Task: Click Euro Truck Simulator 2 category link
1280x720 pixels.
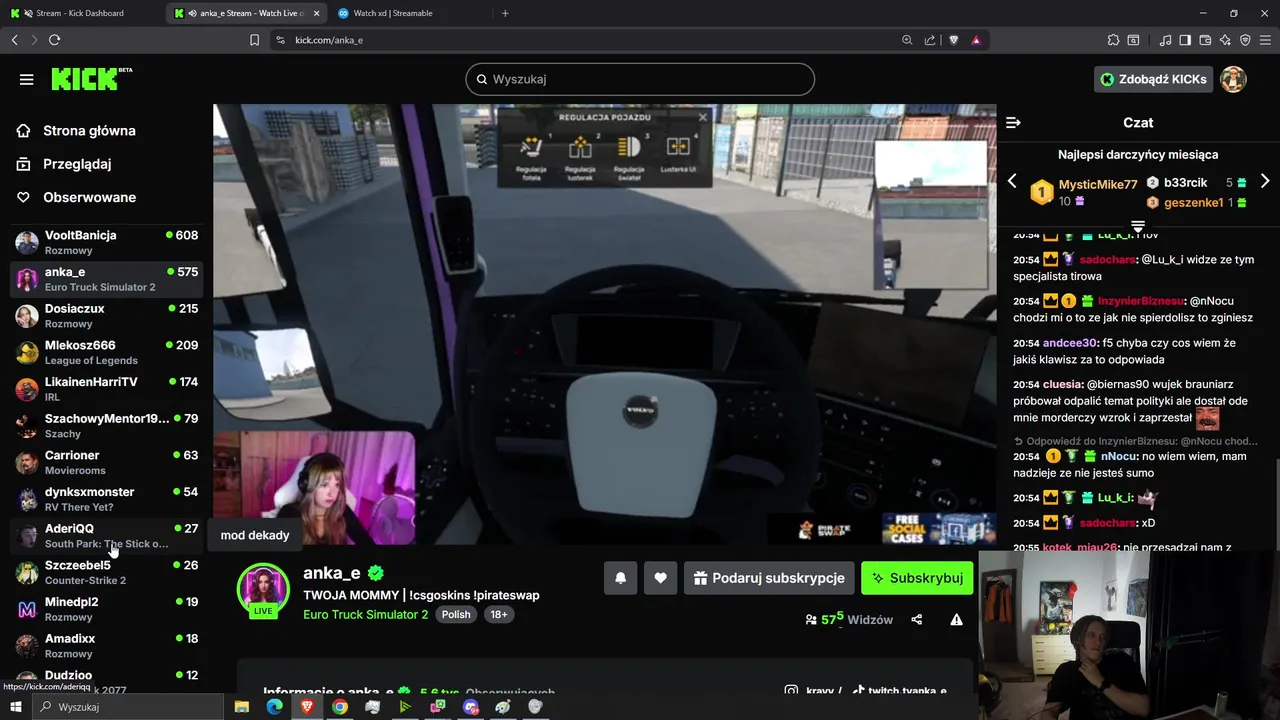Action: pyautogui.click(x=366, y=614)
